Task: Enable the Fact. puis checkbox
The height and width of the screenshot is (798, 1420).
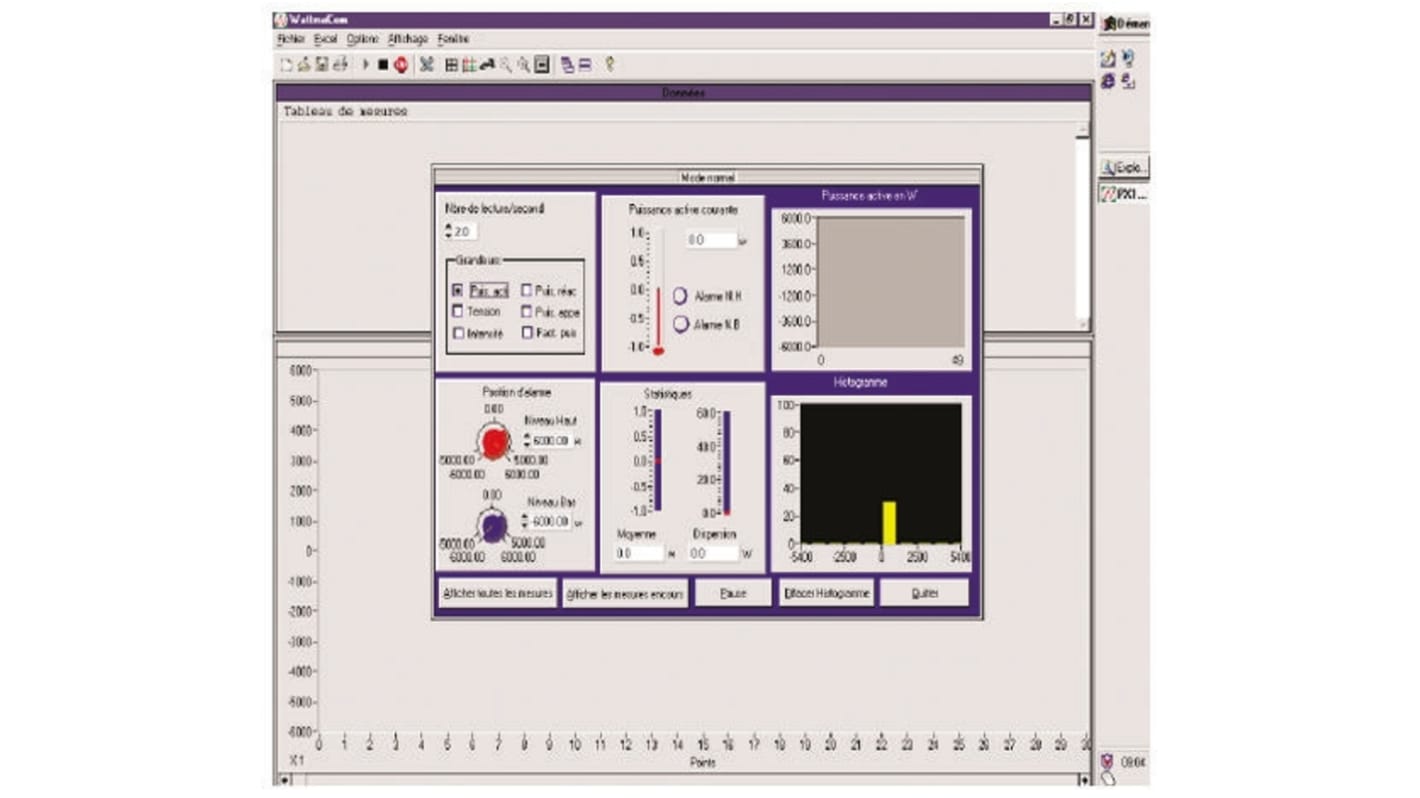Action: click(x=527, y=333)
